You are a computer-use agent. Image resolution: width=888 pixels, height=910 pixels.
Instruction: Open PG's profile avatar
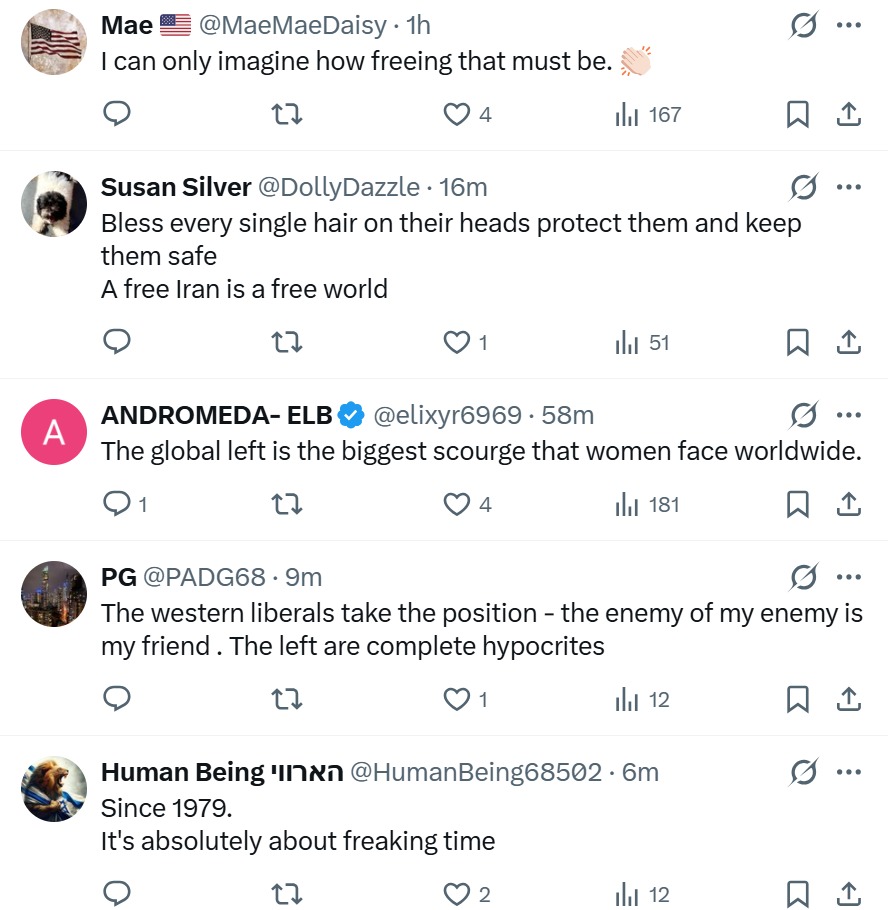pyautogui.click(x=54, y=593)
